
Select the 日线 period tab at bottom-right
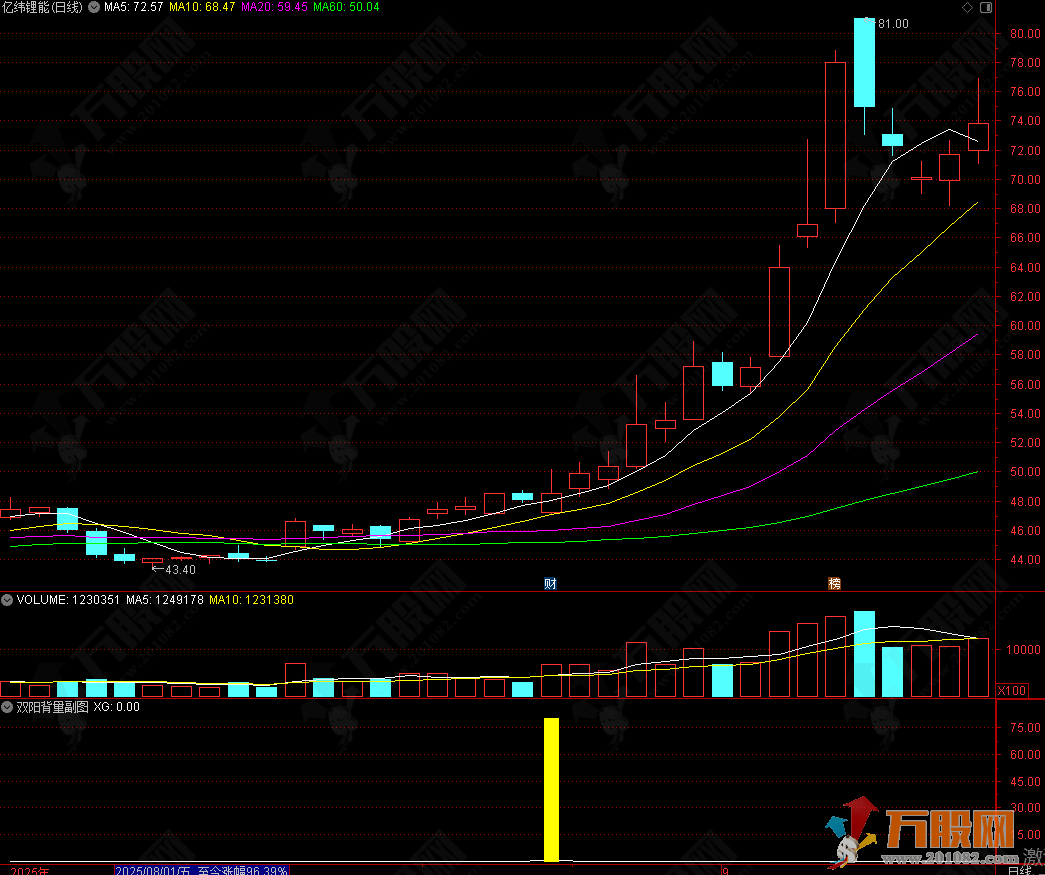coord(1020,870)
